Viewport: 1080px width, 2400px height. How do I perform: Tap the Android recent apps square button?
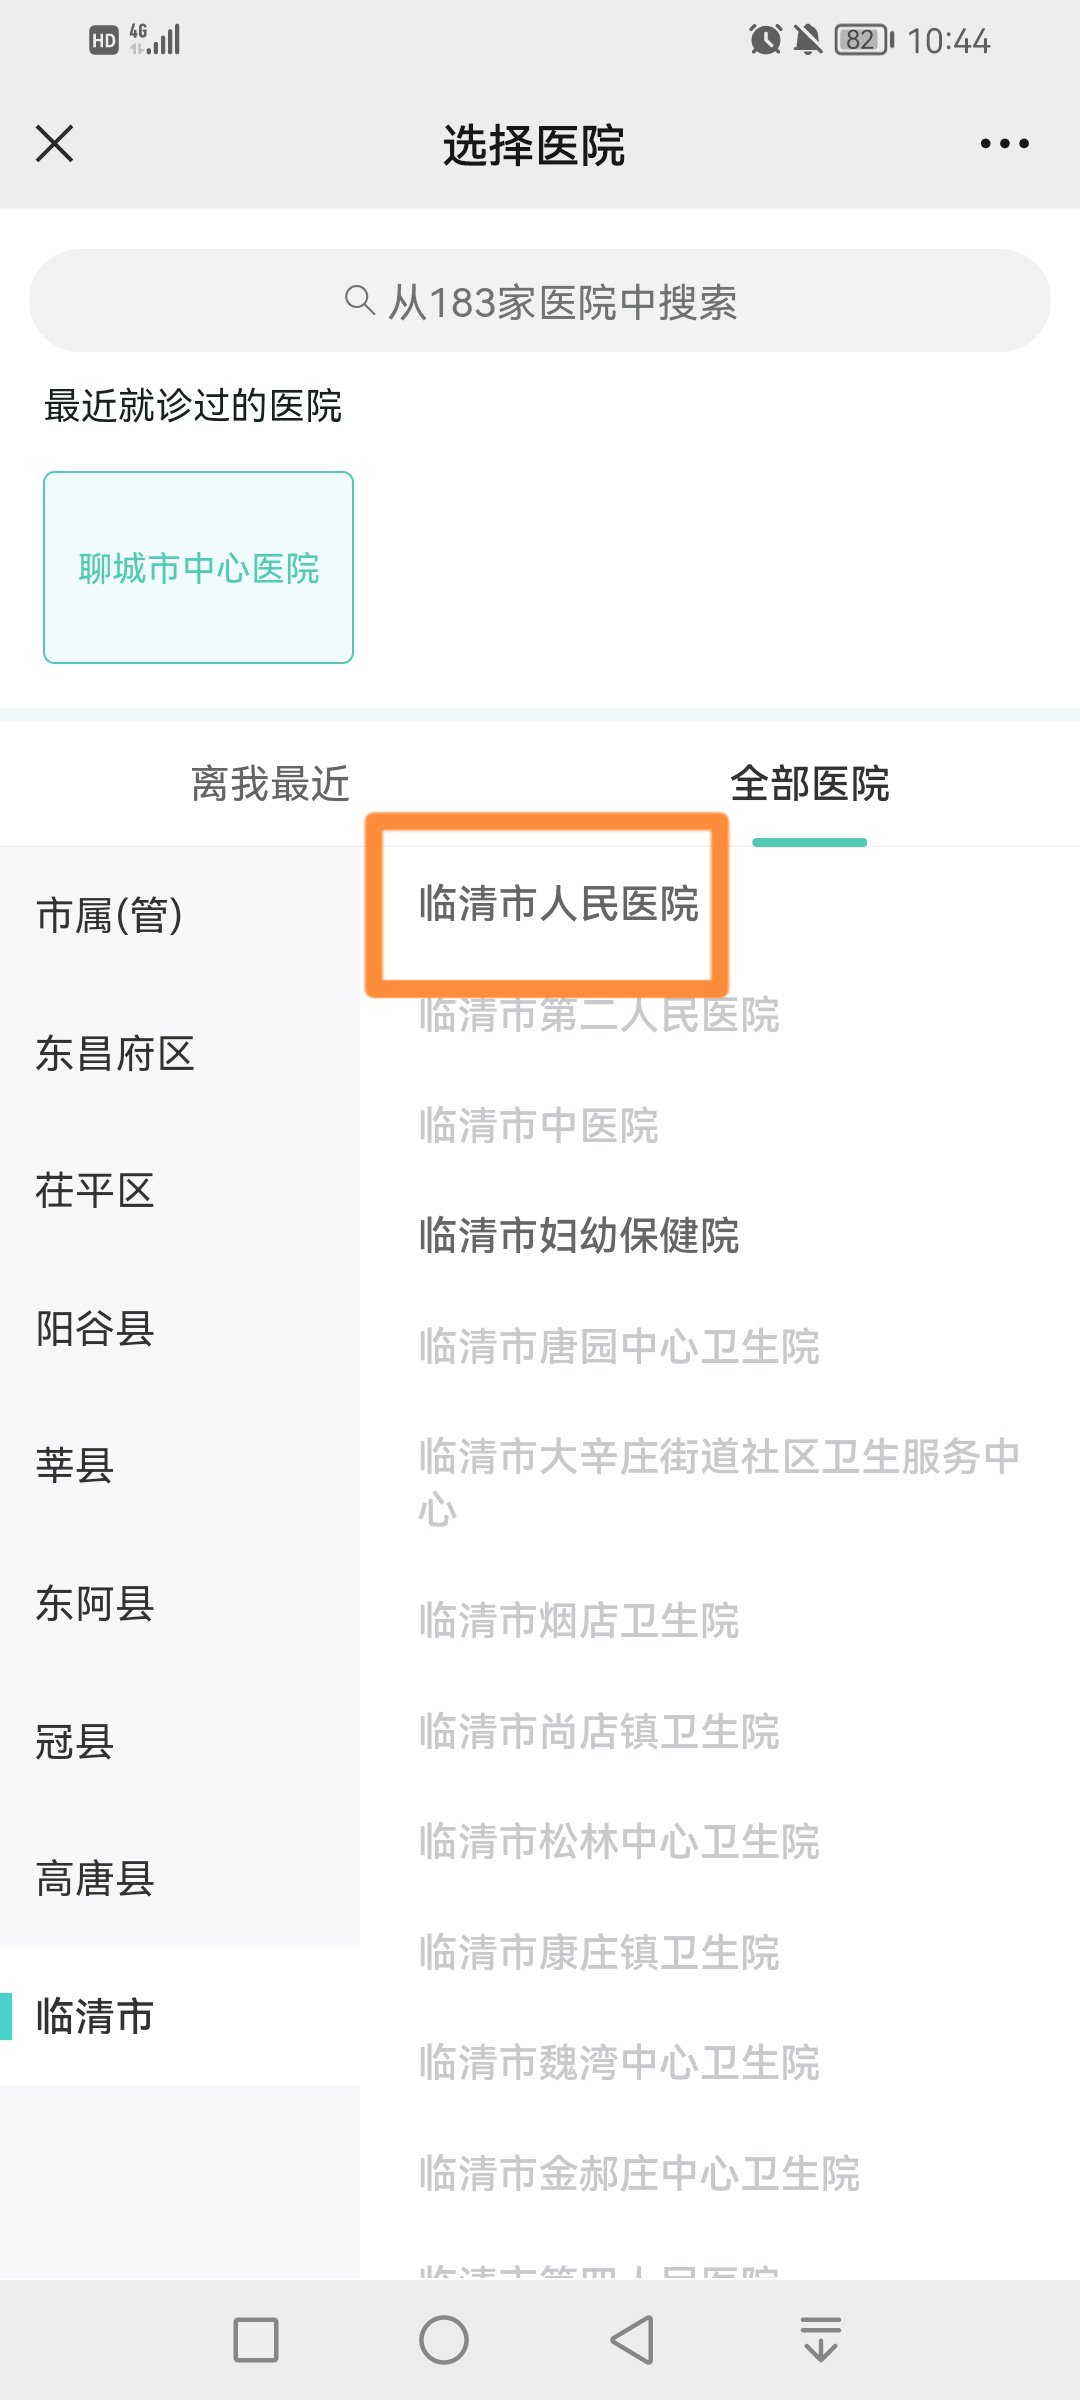[255, 2340]
